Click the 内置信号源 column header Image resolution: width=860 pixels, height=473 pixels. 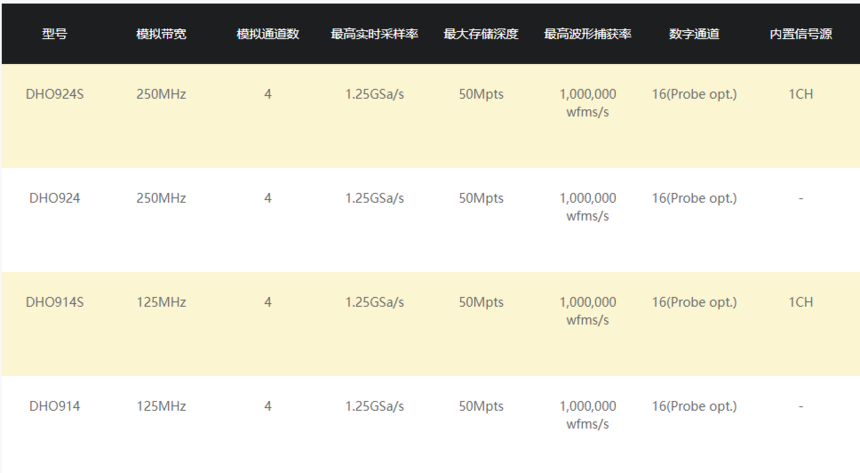point(801,34)
